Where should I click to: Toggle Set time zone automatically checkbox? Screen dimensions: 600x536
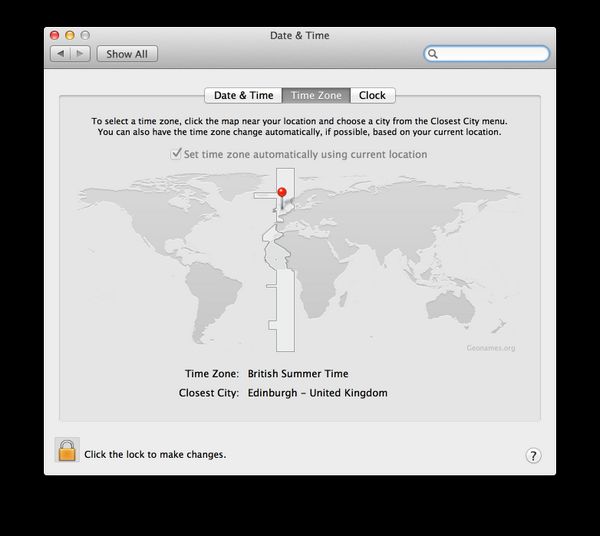175,154
